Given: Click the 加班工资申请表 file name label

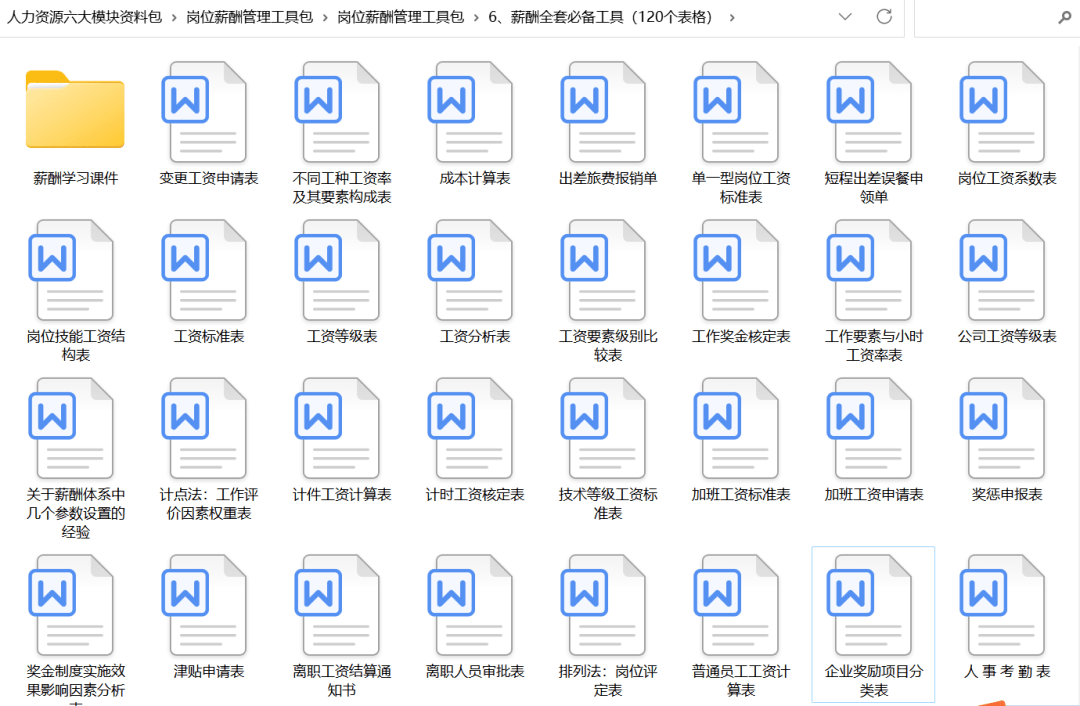Looking at the screenshot, I should (x=874, y=495).
